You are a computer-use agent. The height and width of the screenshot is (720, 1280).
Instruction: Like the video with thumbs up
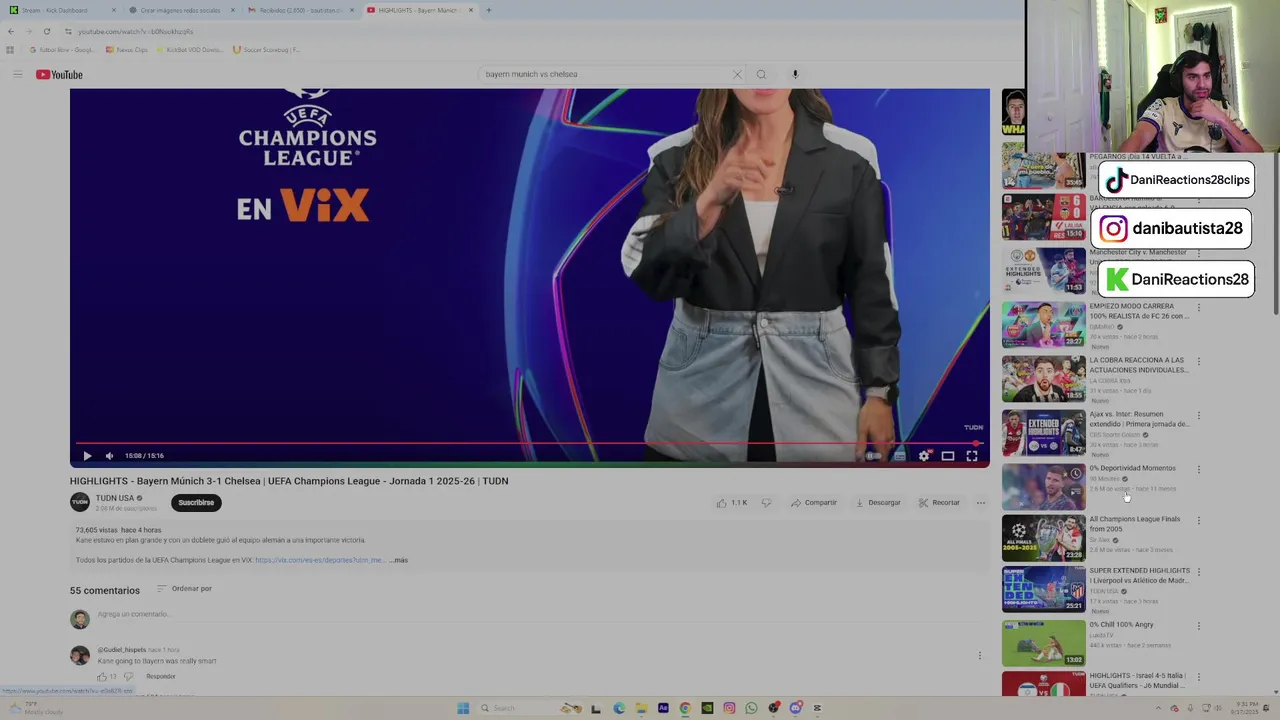(x=731, y=503)
